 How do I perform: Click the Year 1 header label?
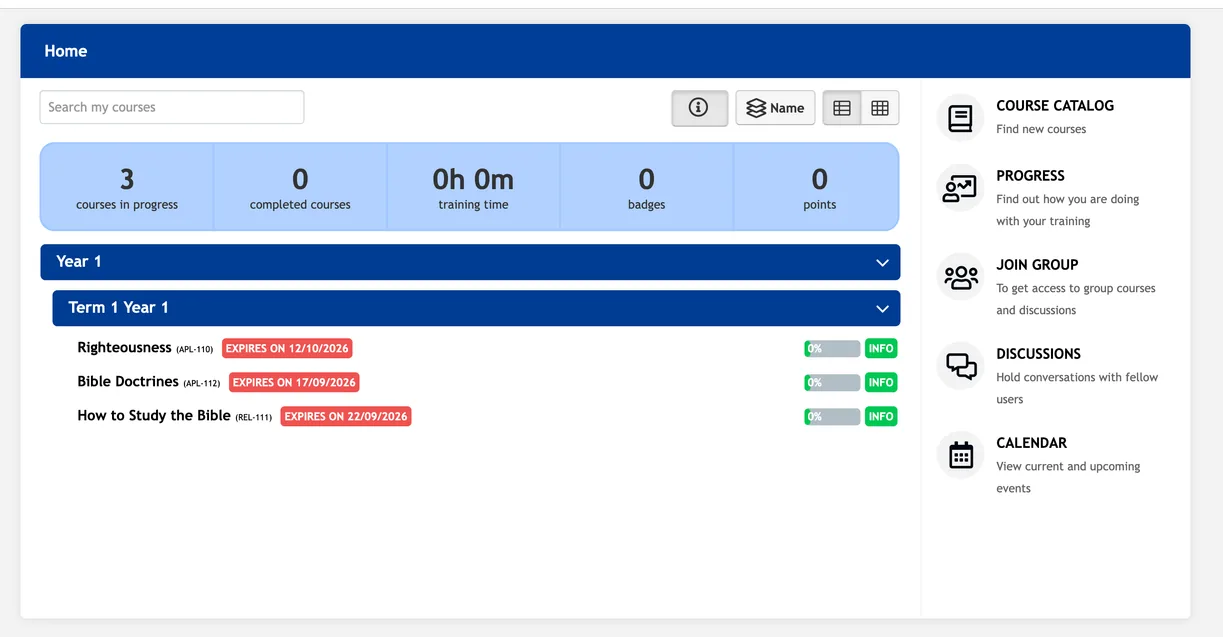pos(79,261)
